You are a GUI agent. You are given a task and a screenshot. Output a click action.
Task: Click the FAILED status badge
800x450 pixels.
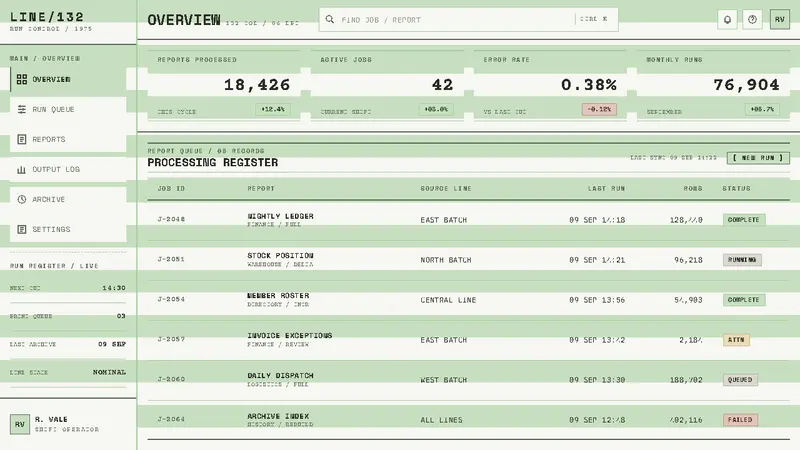[x=740, y=420]
